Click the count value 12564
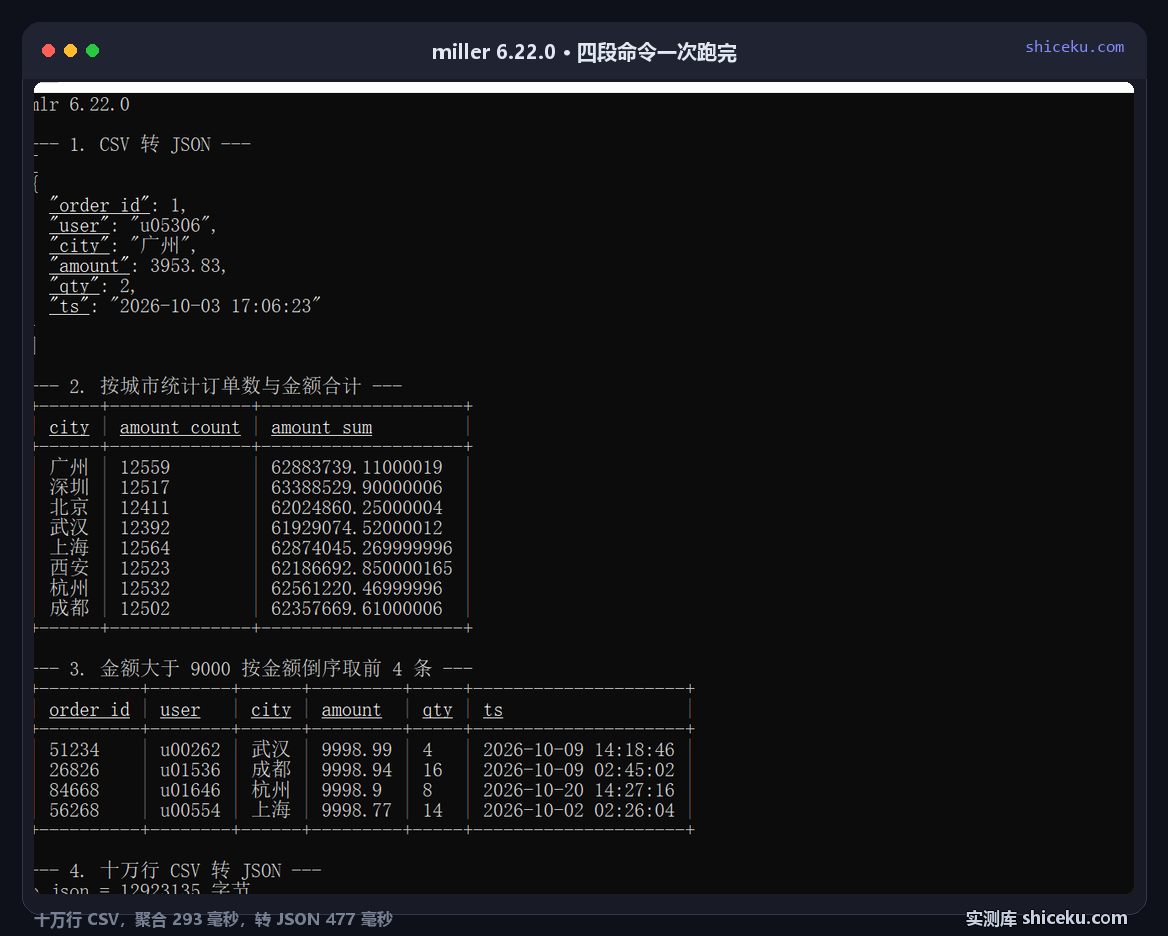 (145, 548)
